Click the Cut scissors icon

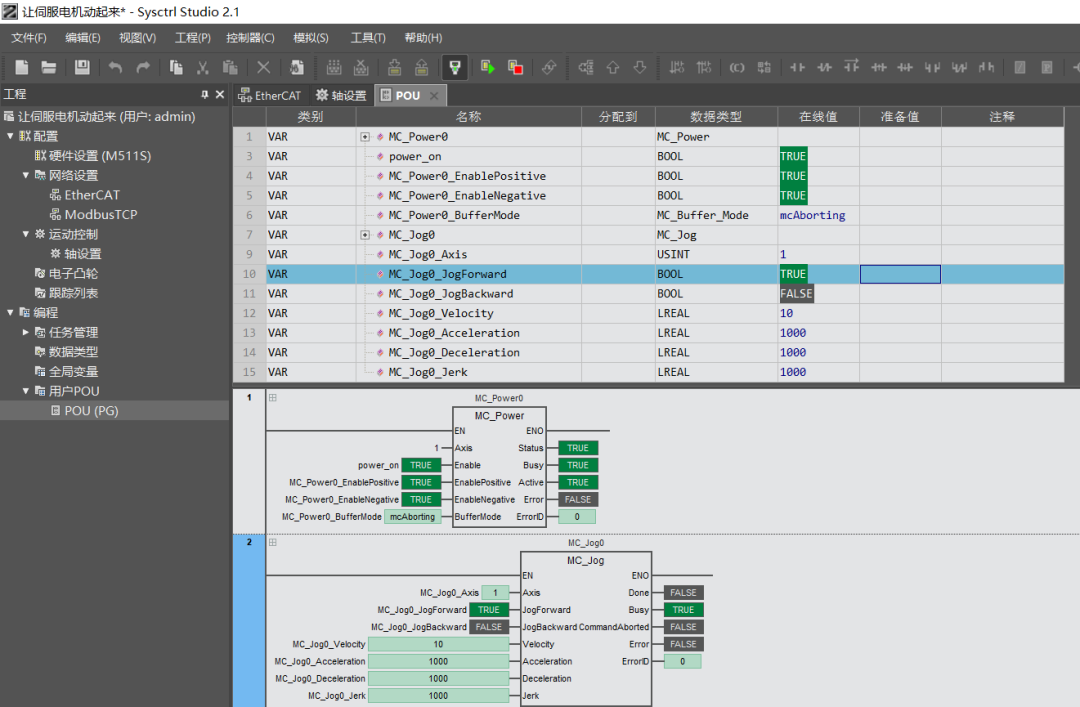[203, 67]
